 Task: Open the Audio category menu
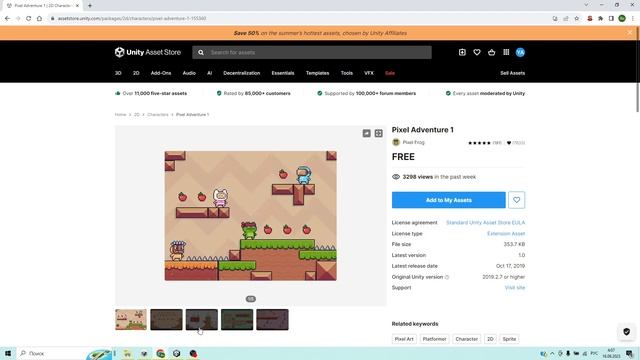click(x=189, y=73)
